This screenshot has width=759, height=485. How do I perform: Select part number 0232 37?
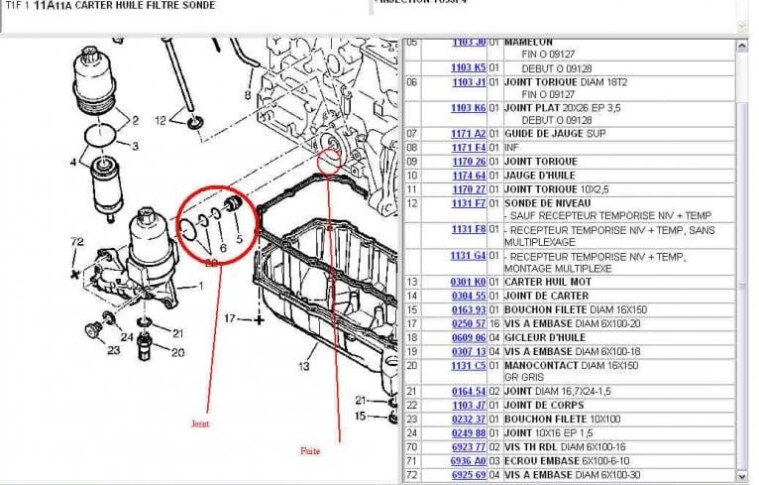tap(469, 419)
